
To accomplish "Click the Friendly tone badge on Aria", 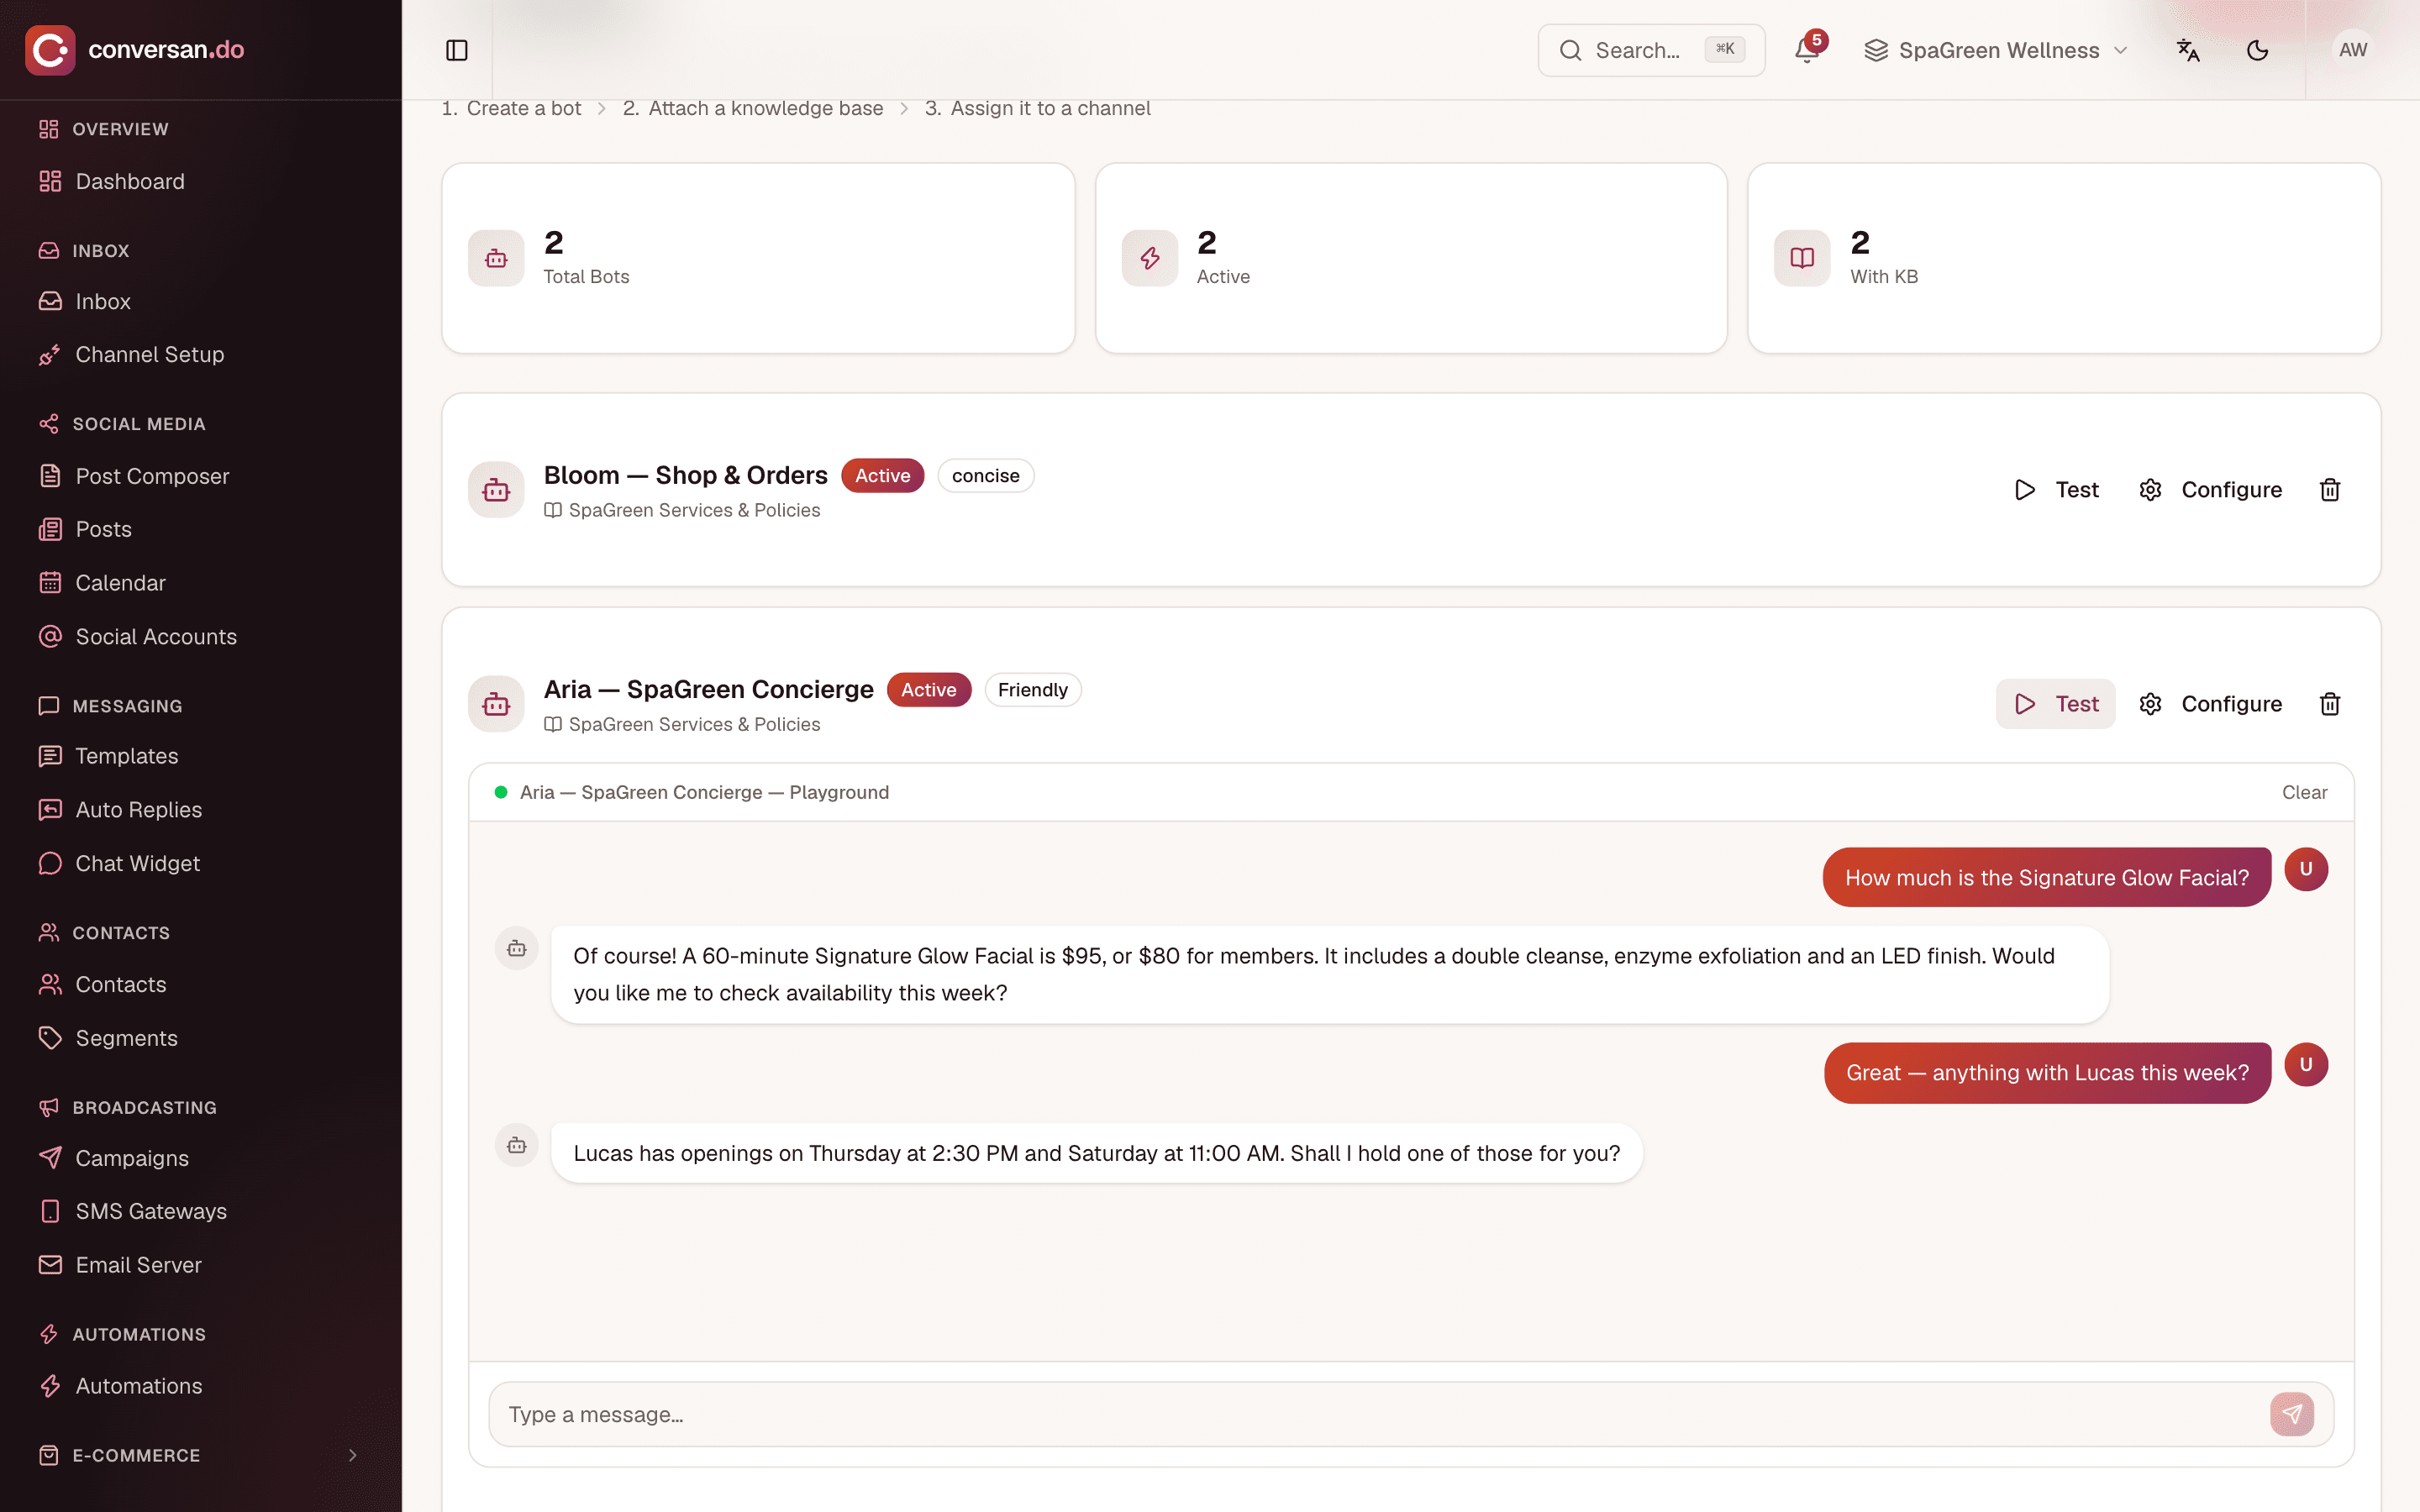I will [1033, 690].
